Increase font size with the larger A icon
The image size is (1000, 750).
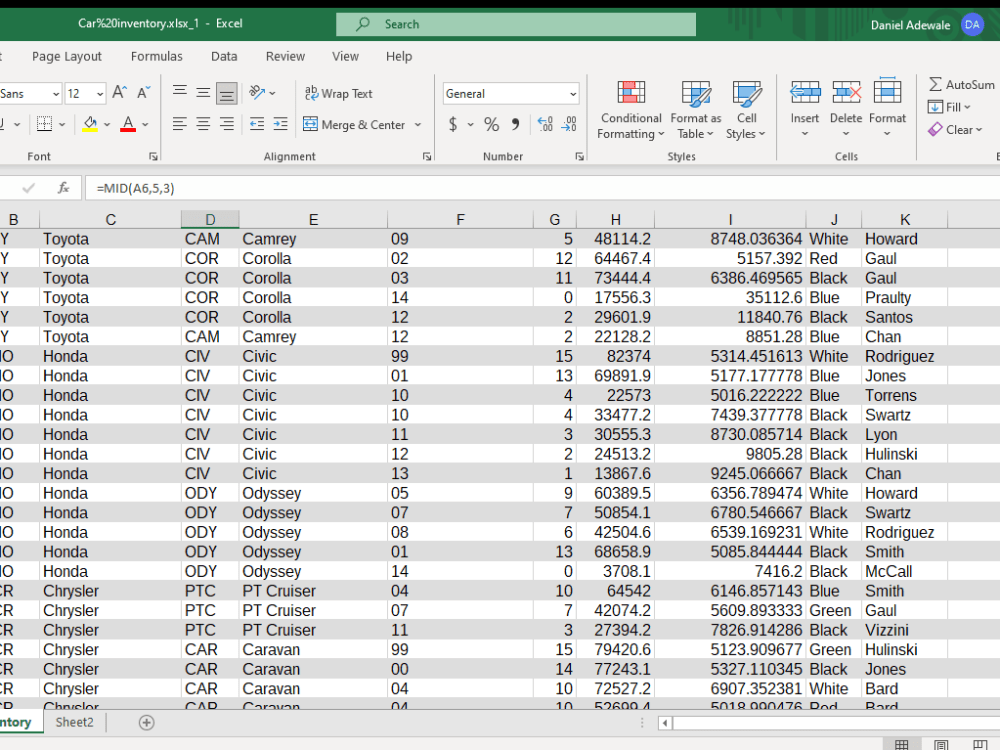pos(119,93)
